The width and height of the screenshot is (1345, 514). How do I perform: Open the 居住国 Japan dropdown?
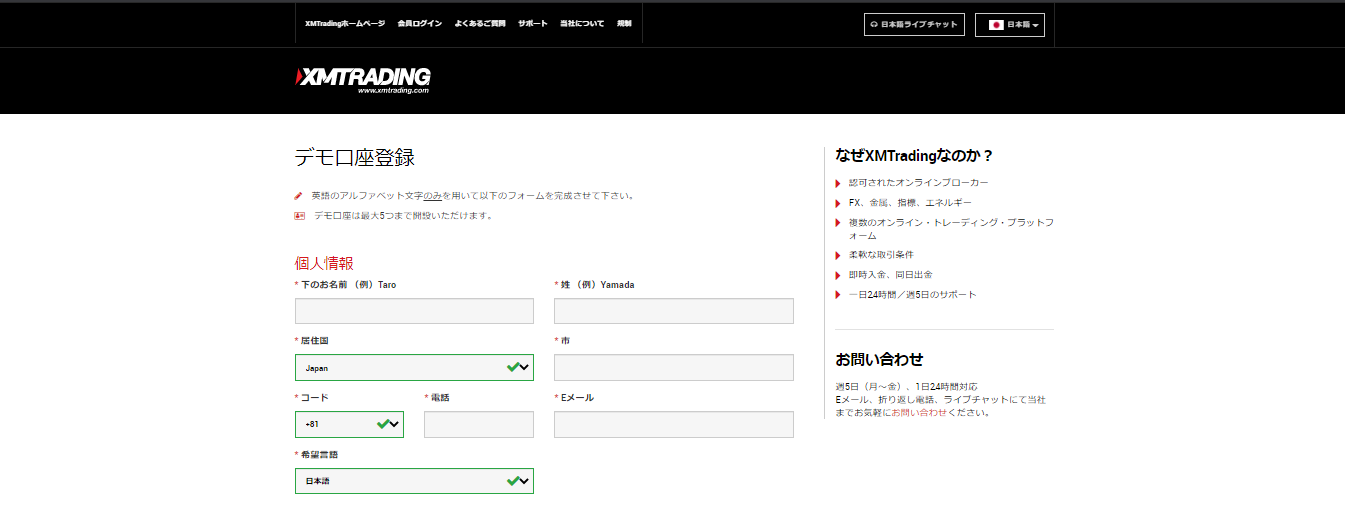[x=414, y=367]
